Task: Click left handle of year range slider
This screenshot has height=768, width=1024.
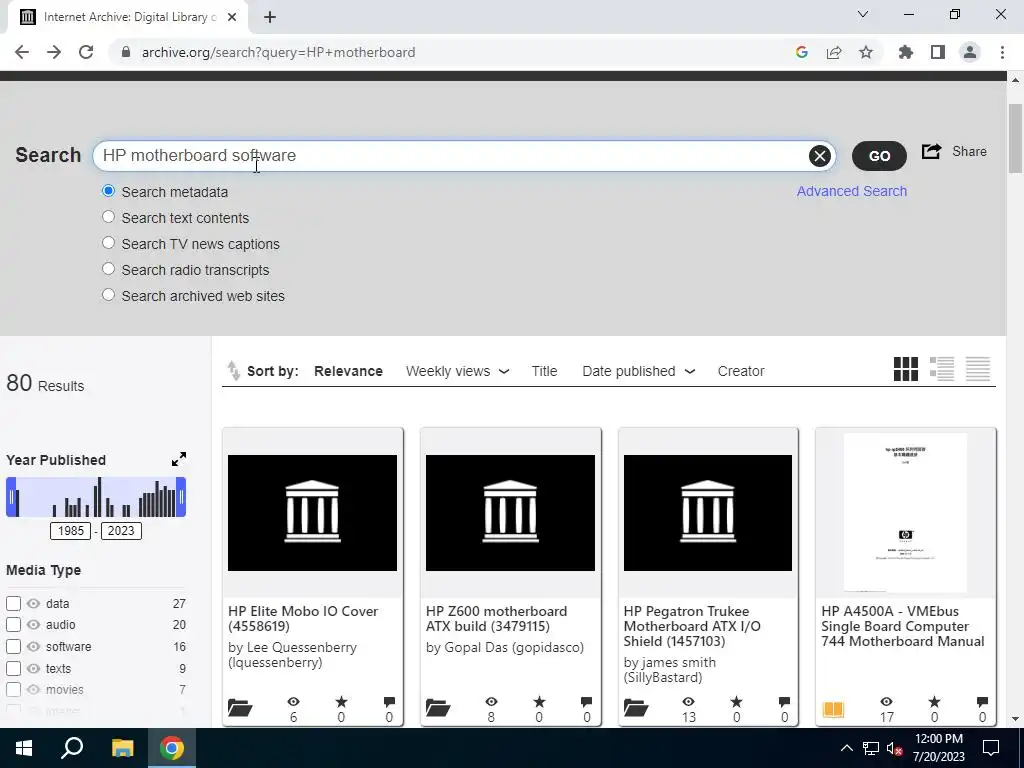Action: click(11, 497)
